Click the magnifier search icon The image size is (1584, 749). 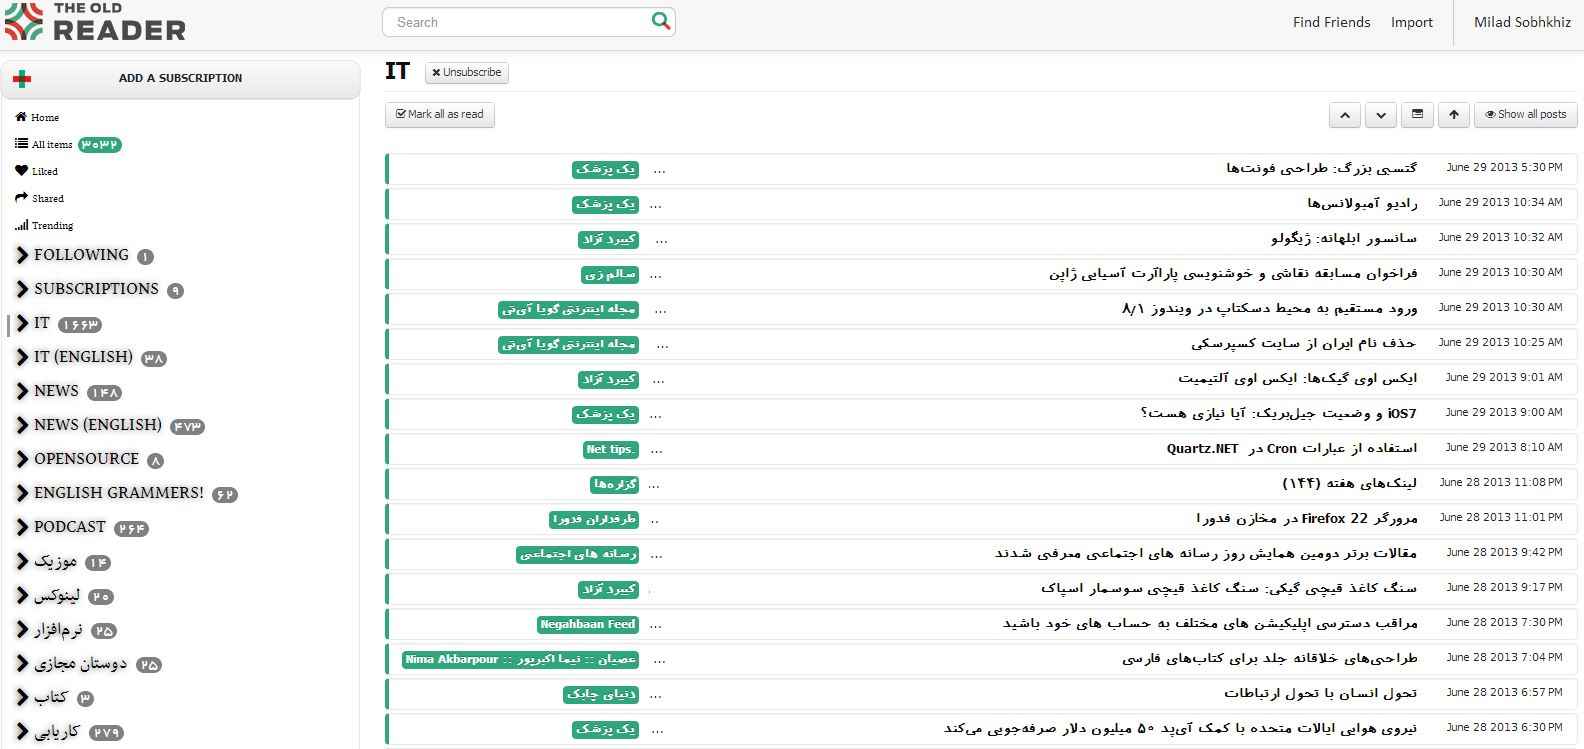[660, 20]
